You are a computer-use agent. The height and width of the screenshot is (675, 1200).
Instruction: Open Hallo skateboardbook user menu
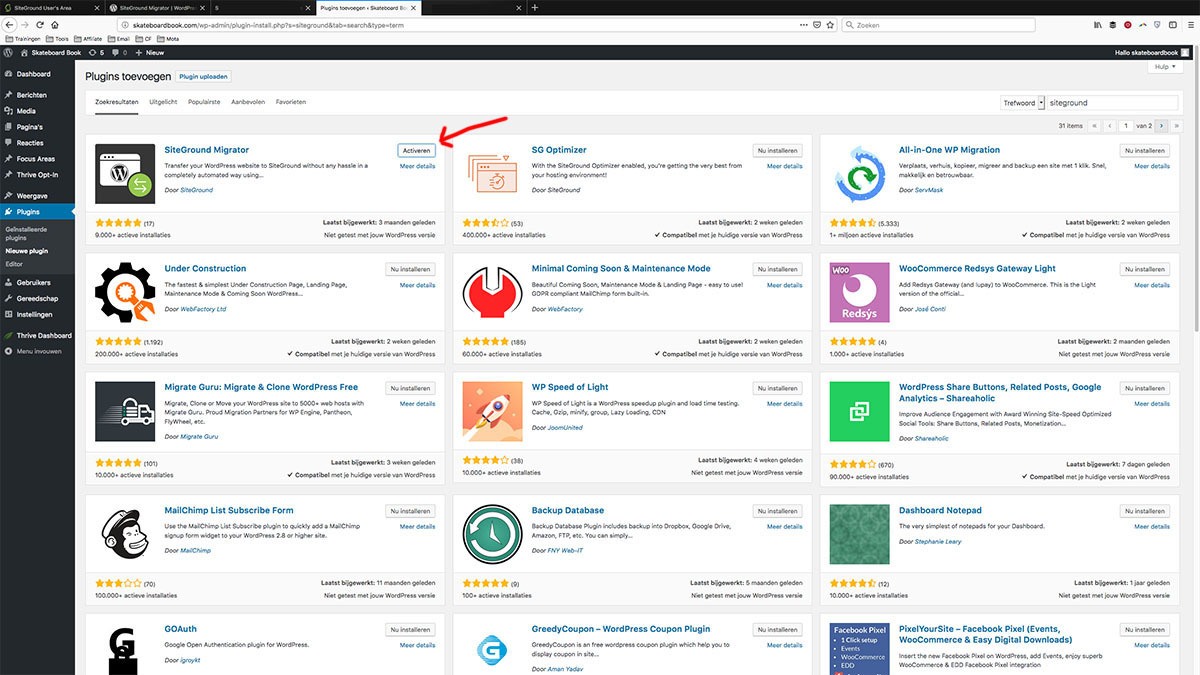point(1153,52)
